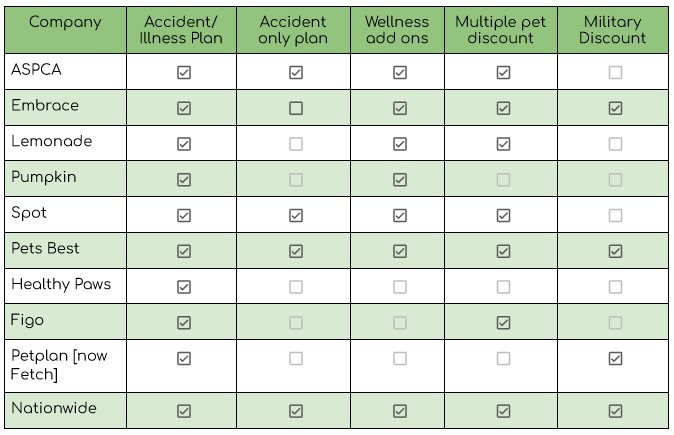674x435 pixels.
Task: Check Figo Wellness add ons checkbox
Action: [400, 322]
